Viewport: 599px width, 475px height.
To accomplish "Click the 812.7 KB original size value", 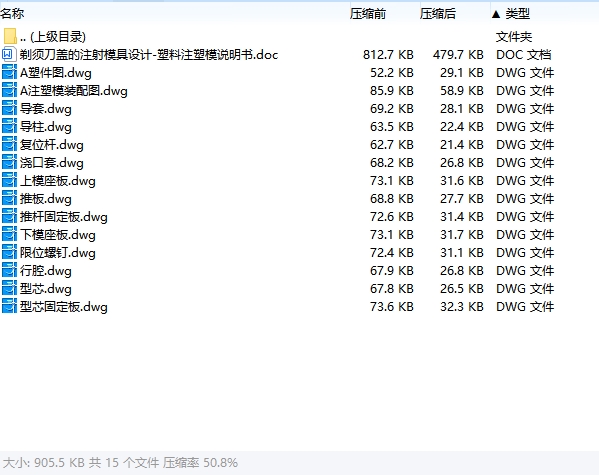I will [x=388, y=55].
